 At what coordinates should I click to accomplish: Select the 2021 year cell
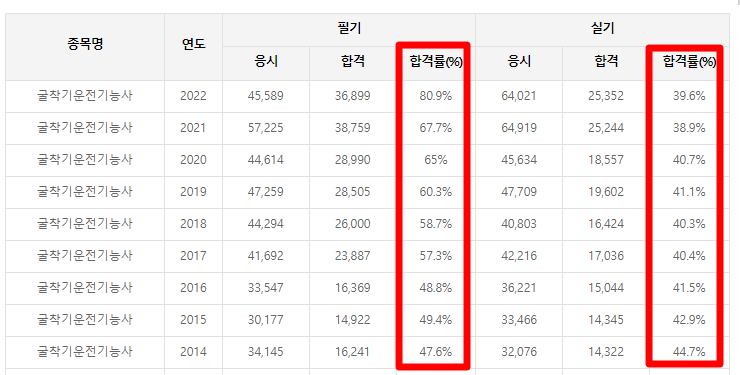[193, 128]
